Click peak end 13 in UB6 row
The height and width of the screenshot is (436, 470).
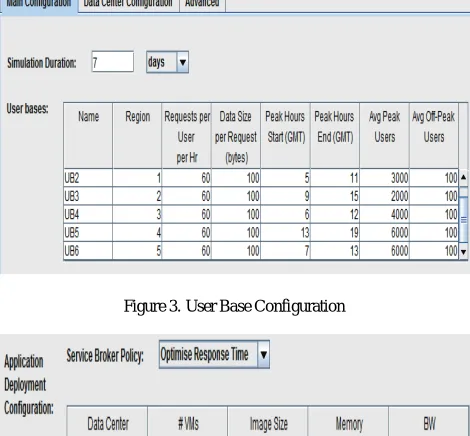pyautogui.click(x=335, y=251)
